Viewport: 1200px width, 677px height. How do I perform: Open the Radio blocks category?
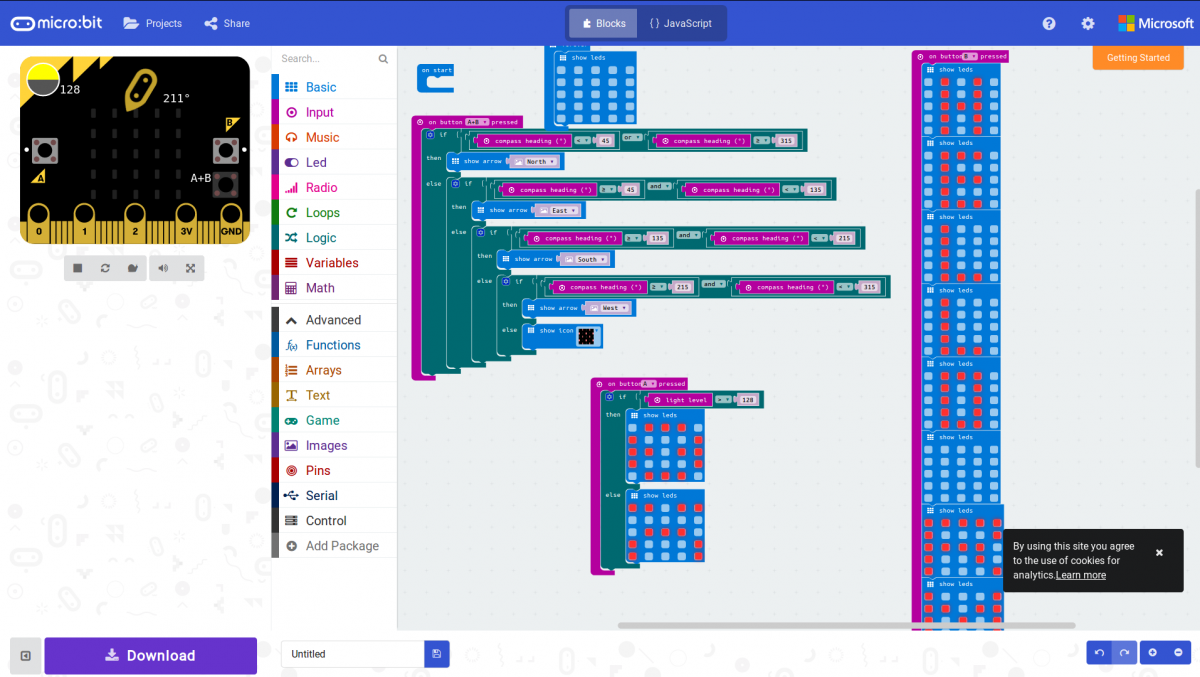(334, 187)
